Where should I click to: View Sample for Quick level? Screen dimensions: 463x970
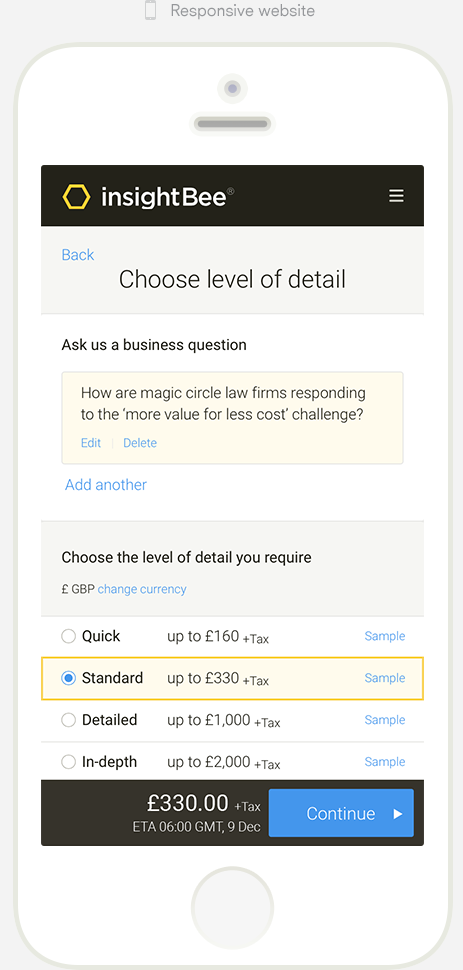coord(384,636)
